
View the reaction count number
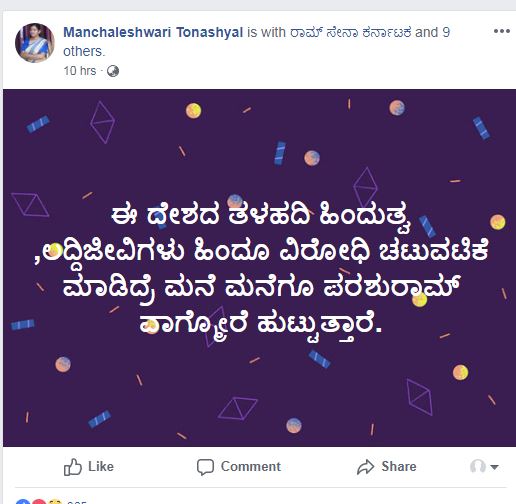77,502
